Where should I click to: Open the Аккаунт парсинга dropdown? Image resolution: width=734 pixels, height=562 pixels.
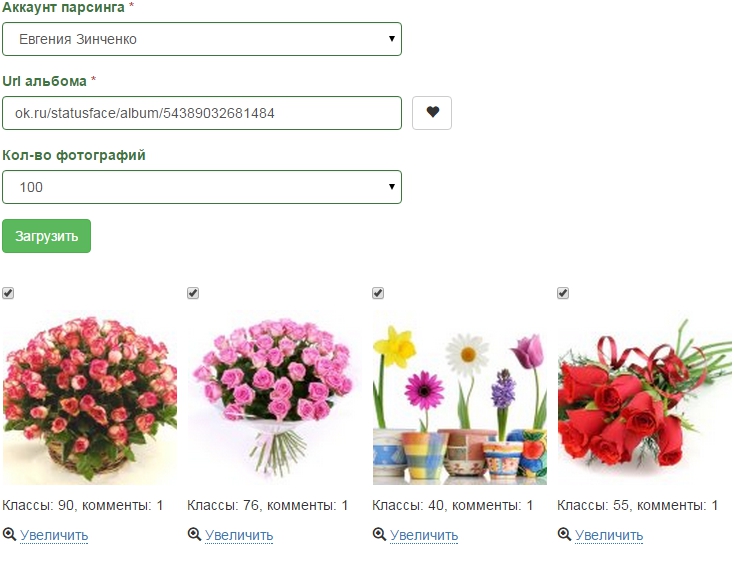[202, 39]
